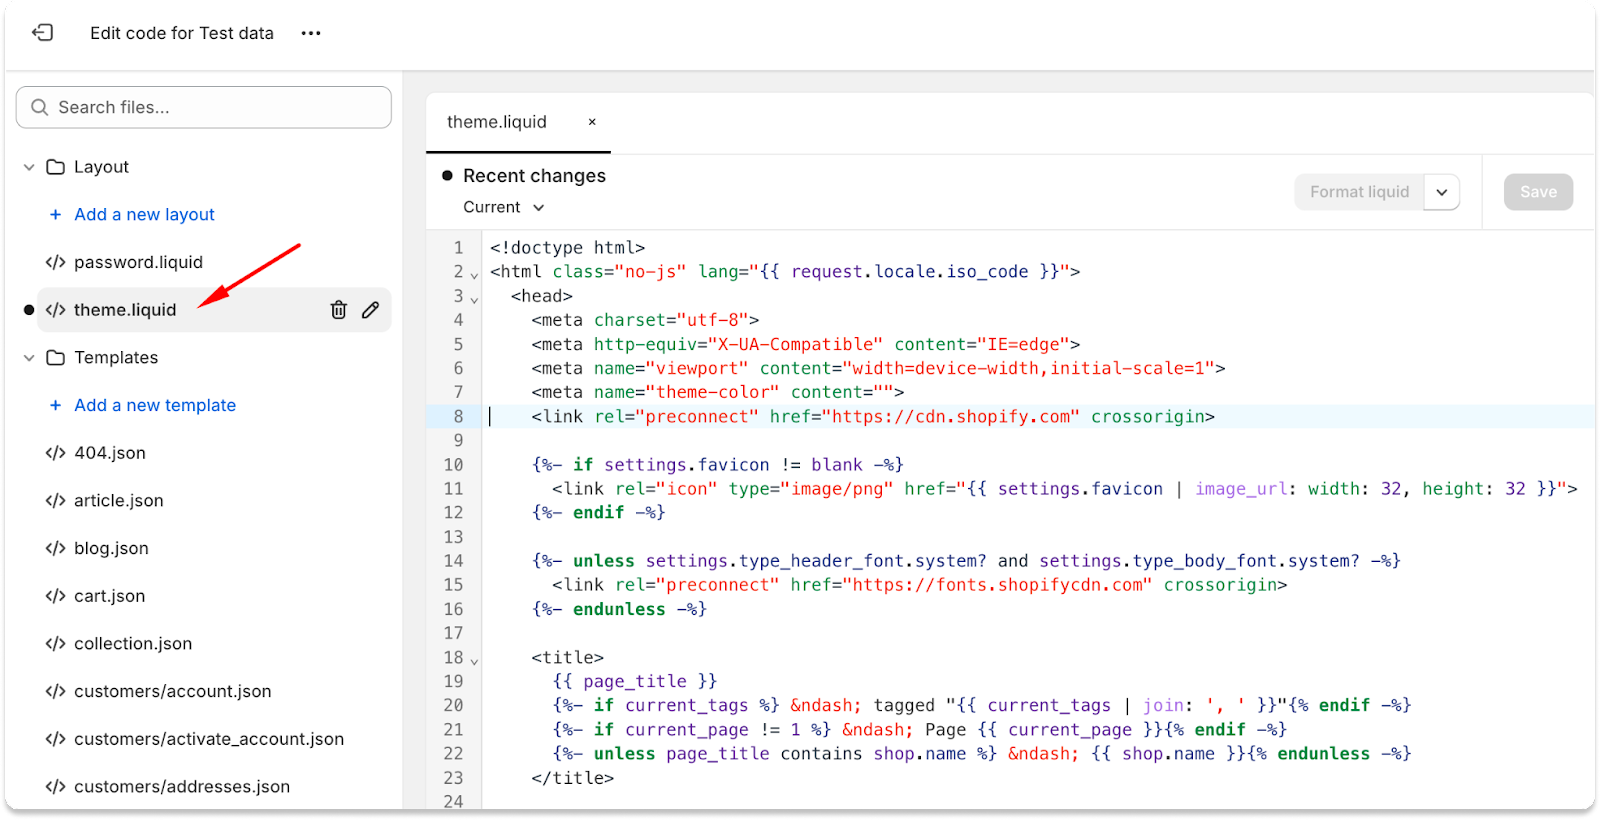
Task: Fold the title tag at line 18
Action: tap(475, 660)
